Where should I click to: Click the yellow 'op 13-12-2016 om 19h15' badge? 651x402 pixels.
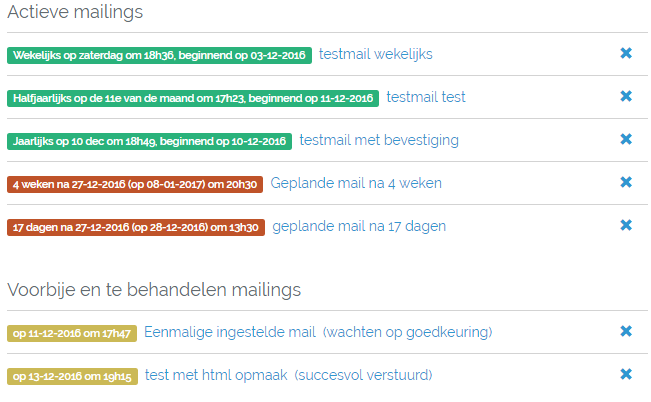click(72, 376)
